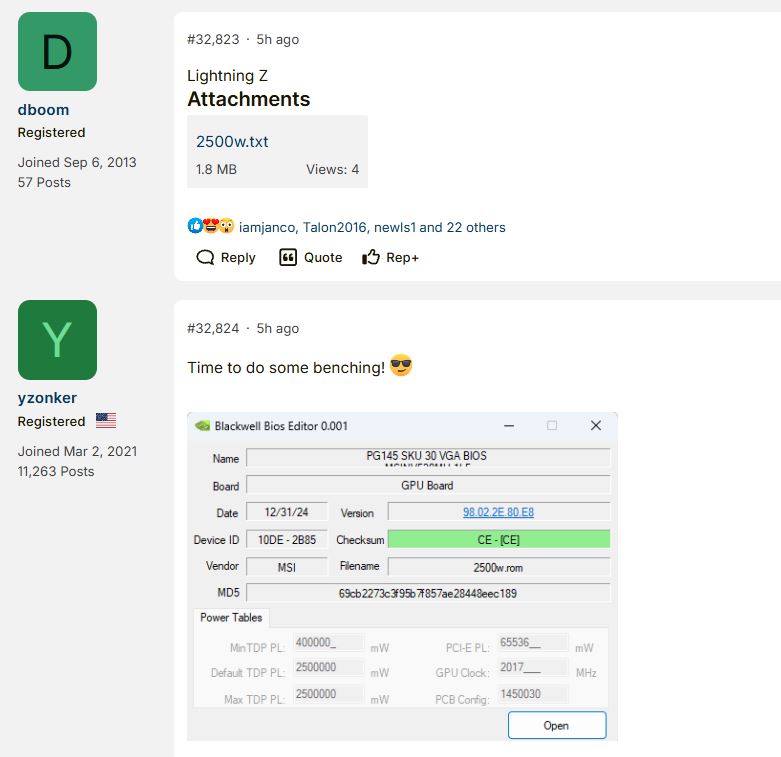Open post number #32,824 permalink
The image size is (781, 757).
[213, 328]
